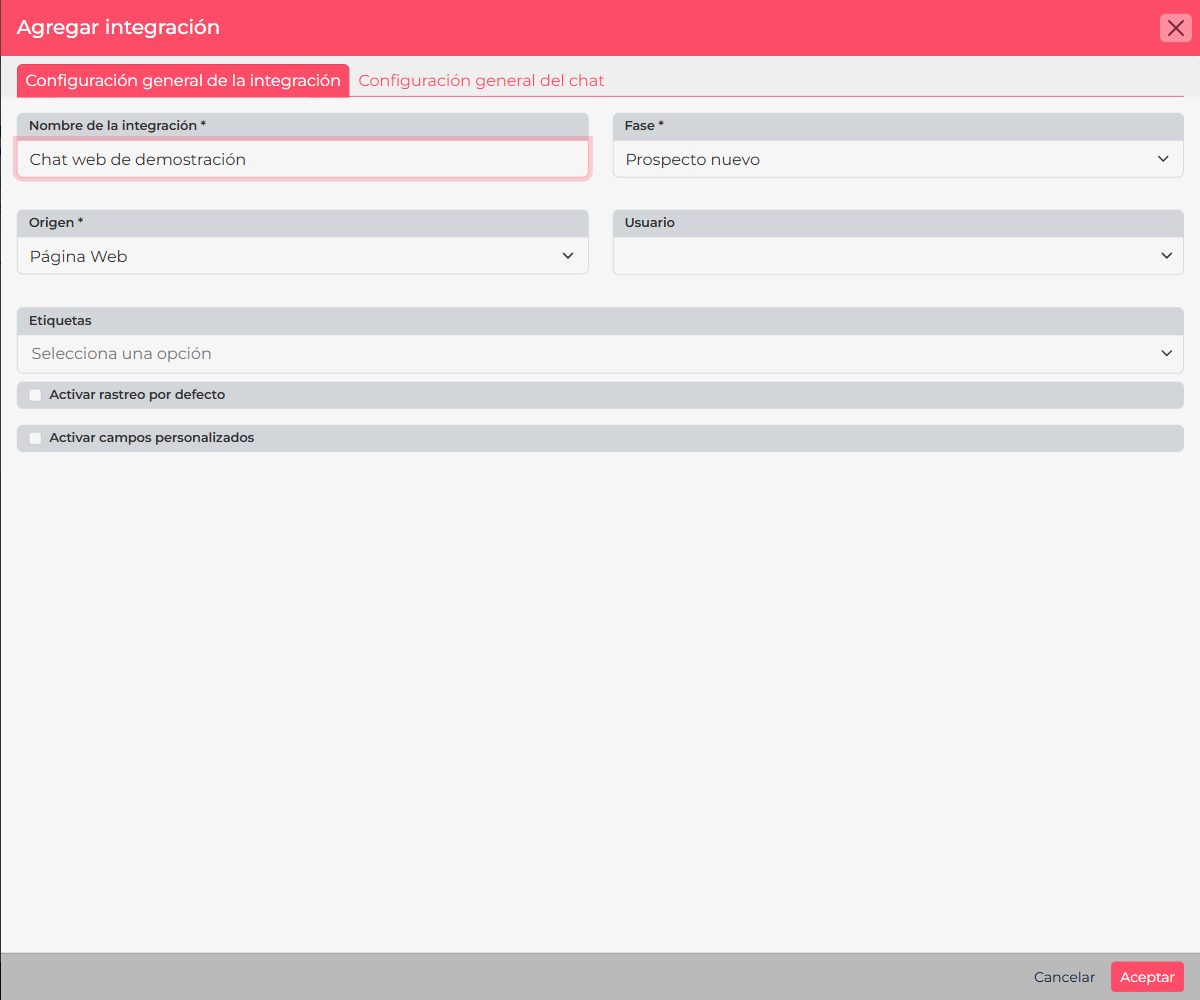Click the Nombre de la integración field
The image size is (1200, 1000).
[x=303, y=159]
